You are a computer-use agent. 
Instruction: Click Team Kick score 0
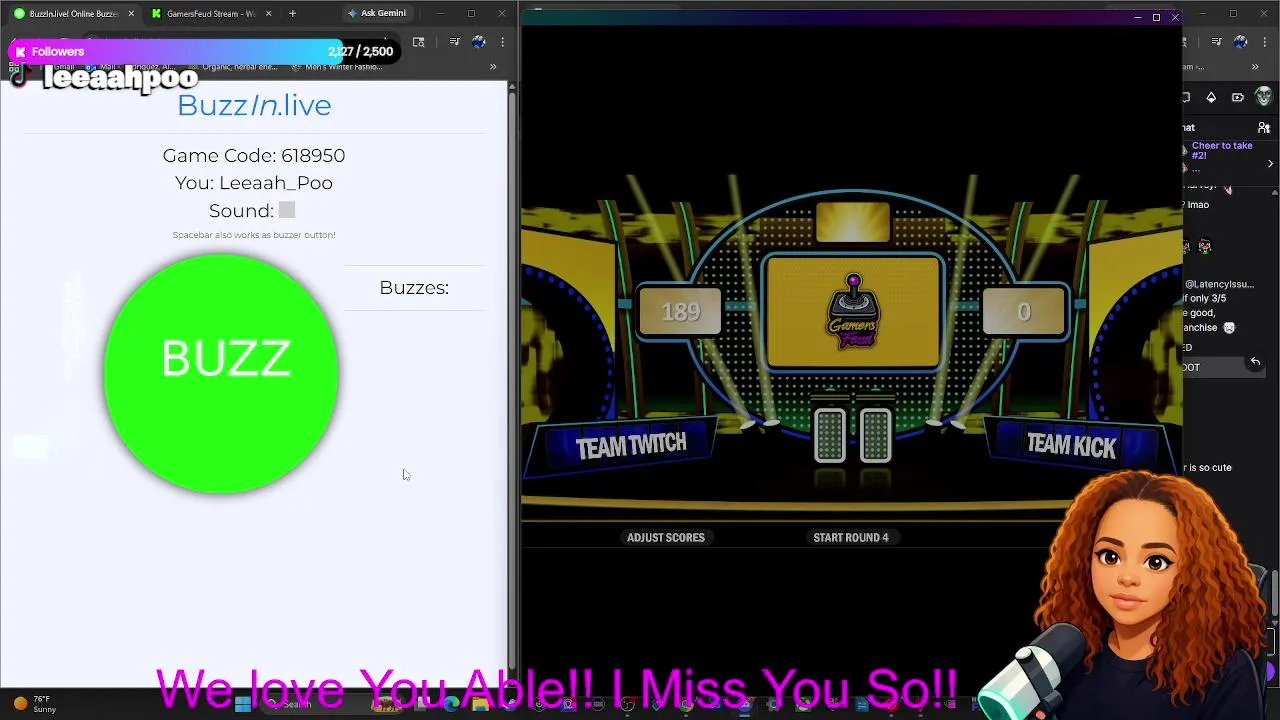[1024, 312]
